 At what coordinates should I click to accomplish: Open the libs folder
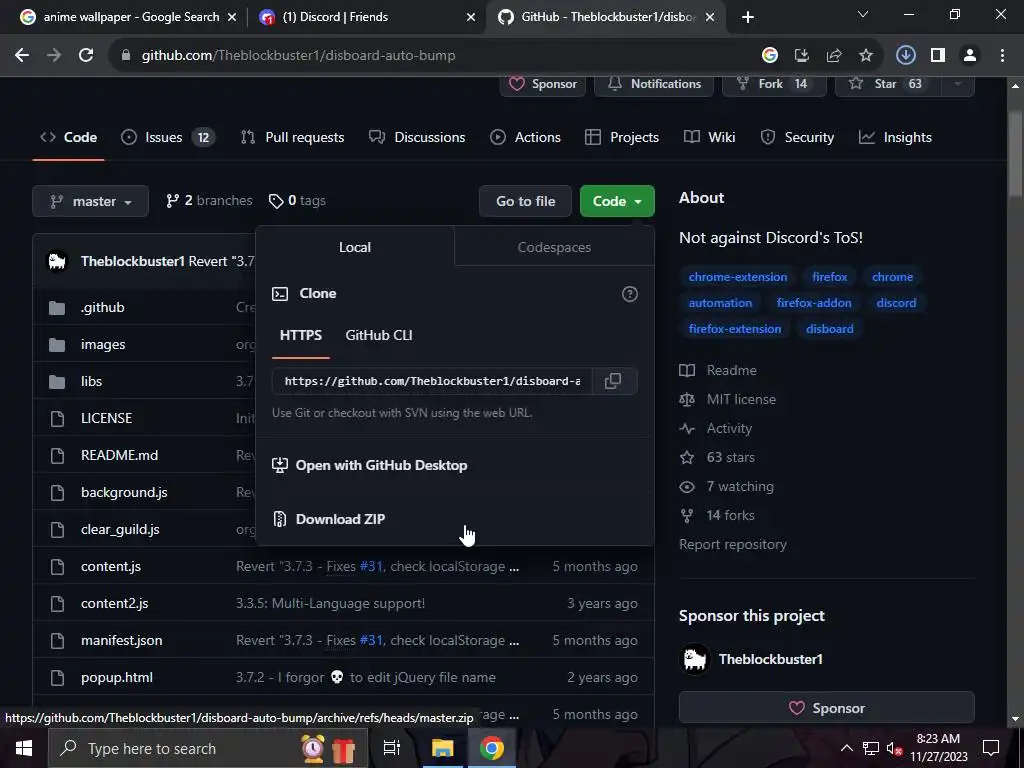91,381
